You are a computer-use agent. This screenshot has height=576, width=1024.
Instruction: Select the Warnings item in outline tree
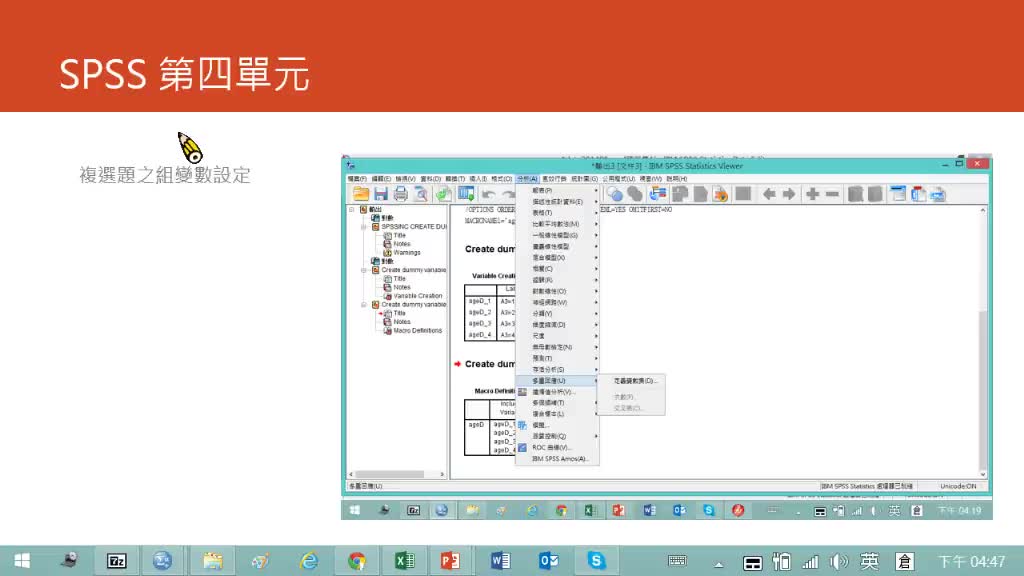[407, 253]
